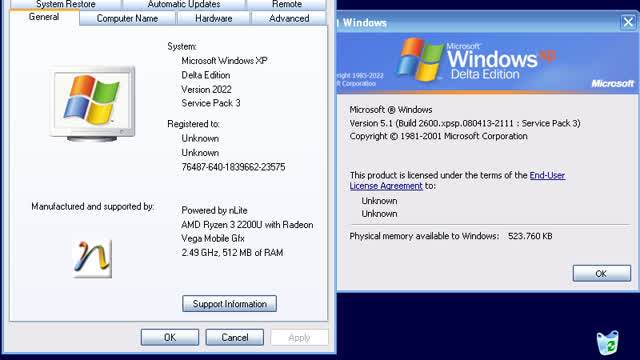
Task: Click 'Copyright © 1981-2001 Microsoft Corporation'
Action: pyautogui.click(x=438, y=136)
